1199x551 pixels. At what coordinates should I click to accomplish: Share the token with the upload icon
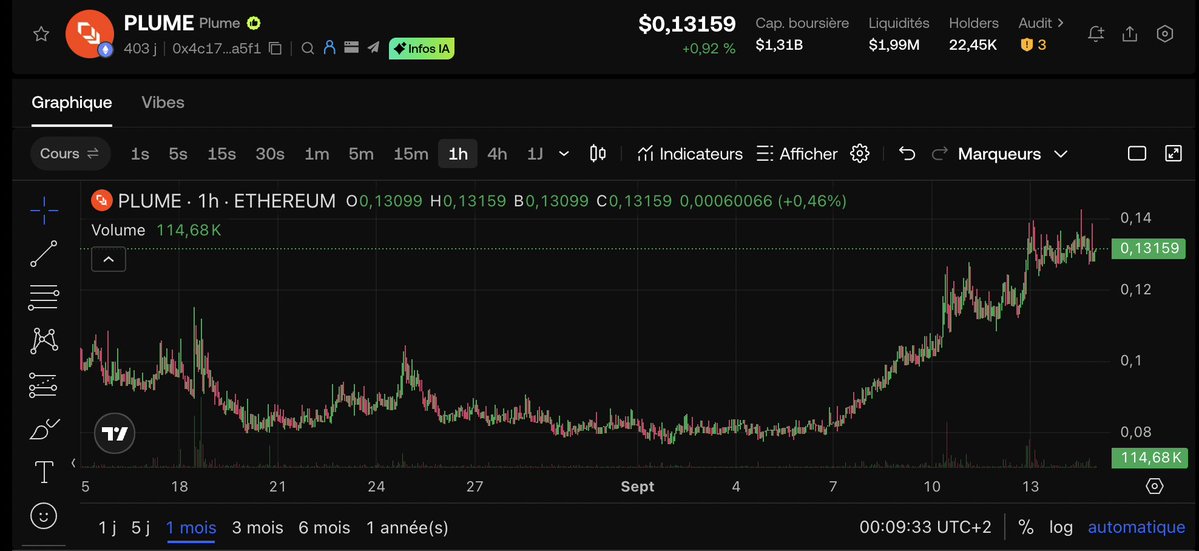tap(1129, 34)
